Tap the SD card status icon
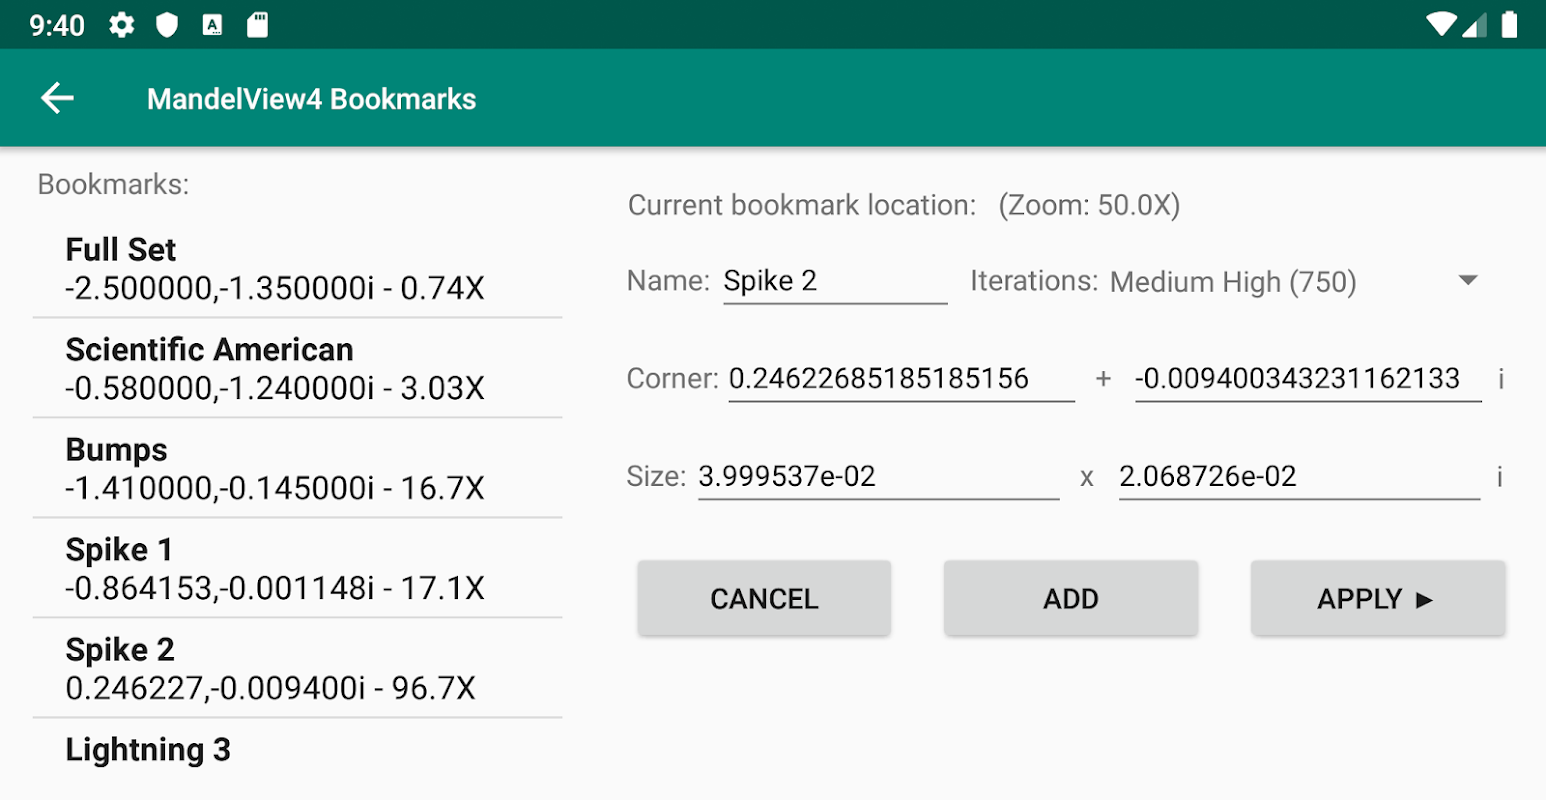1546x800 pixels. 258,25
